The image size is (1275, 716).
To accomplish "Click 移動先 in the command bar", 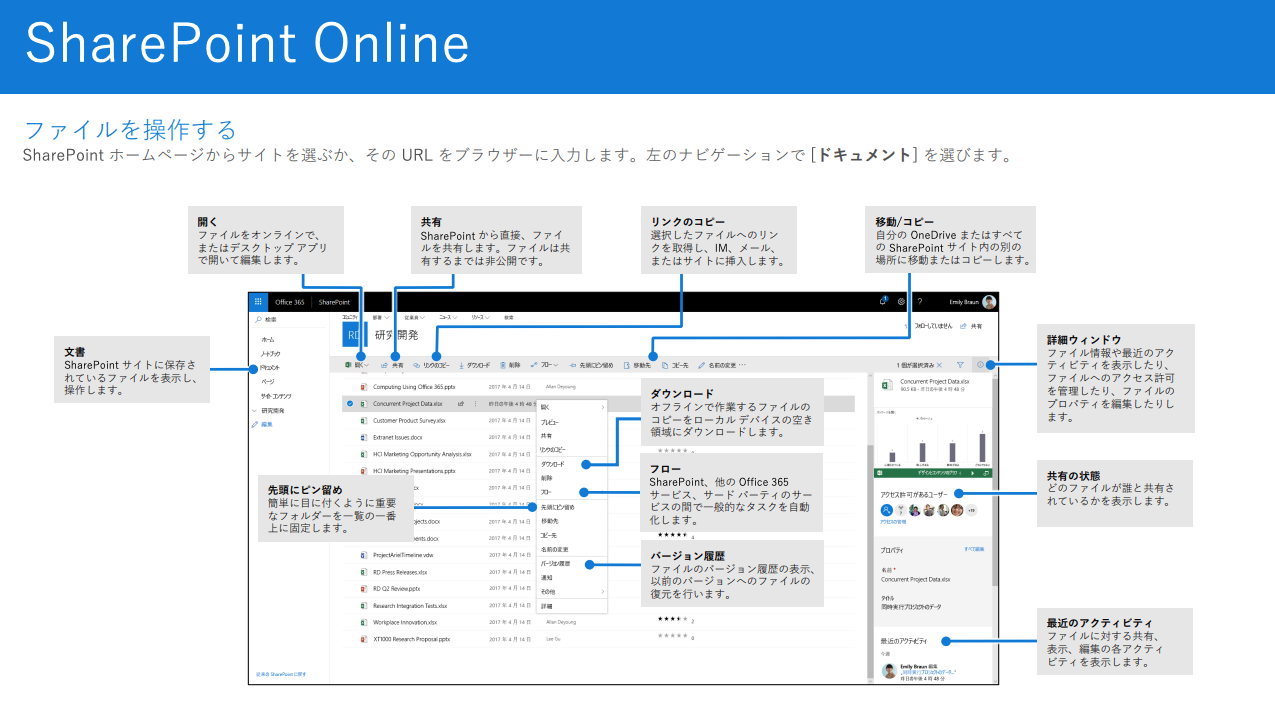I will coord(637,365).
